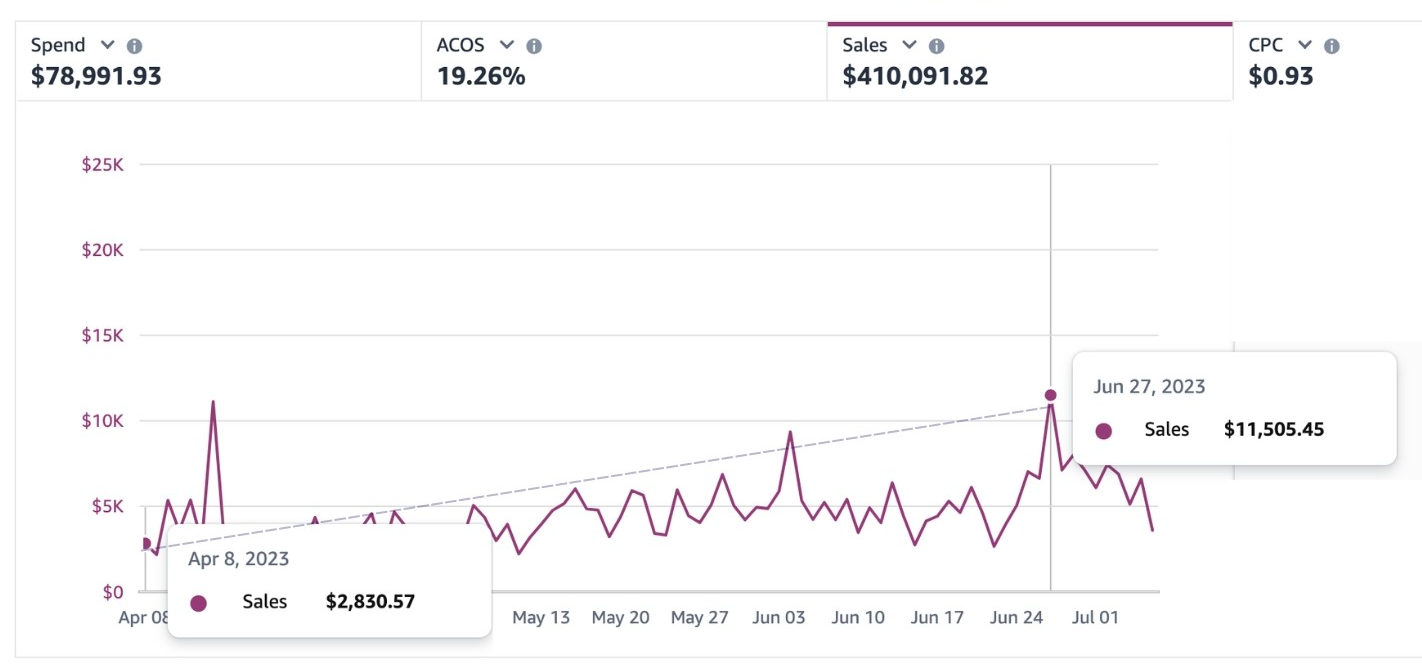The width and height of the screenshot is (1422, 670).
Task: Switch to the ACOS metric card
Action: 624,62
